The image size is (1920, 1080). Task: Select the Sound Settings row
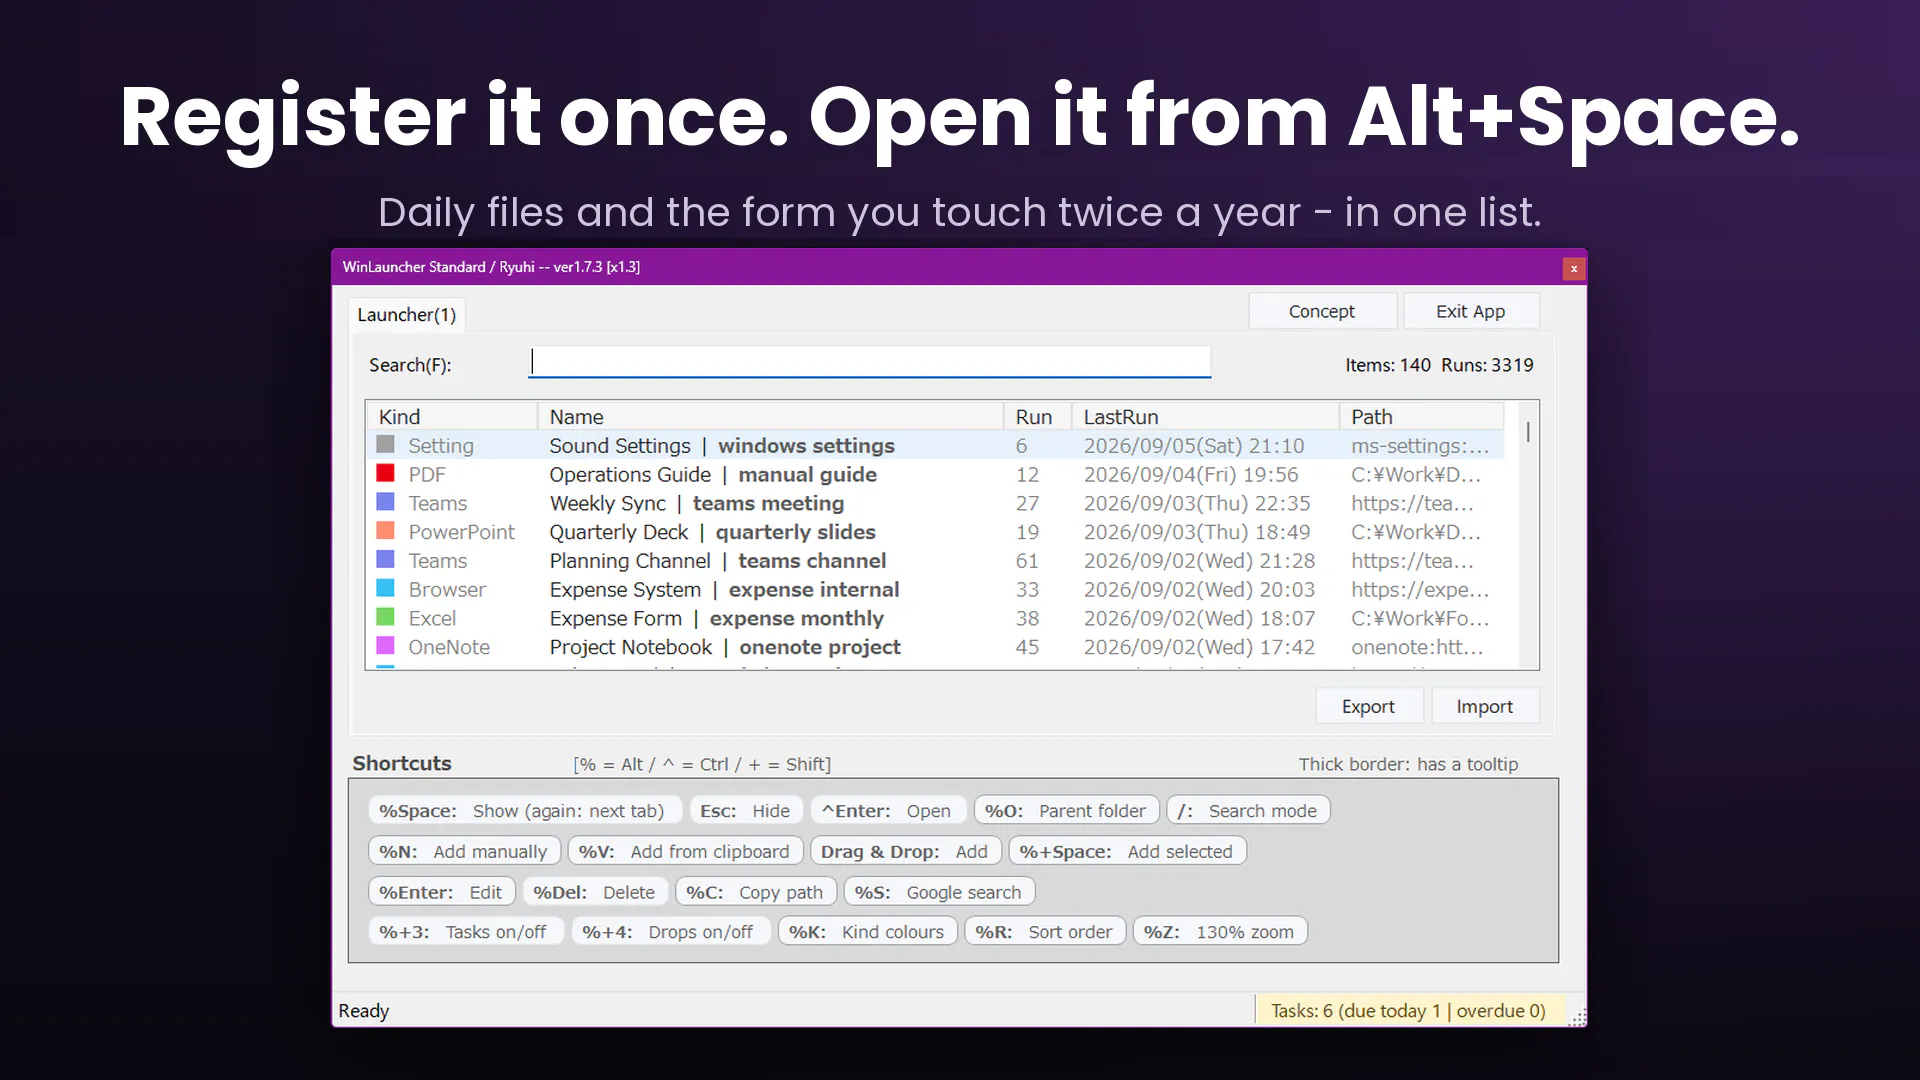(x=935, y=445)
